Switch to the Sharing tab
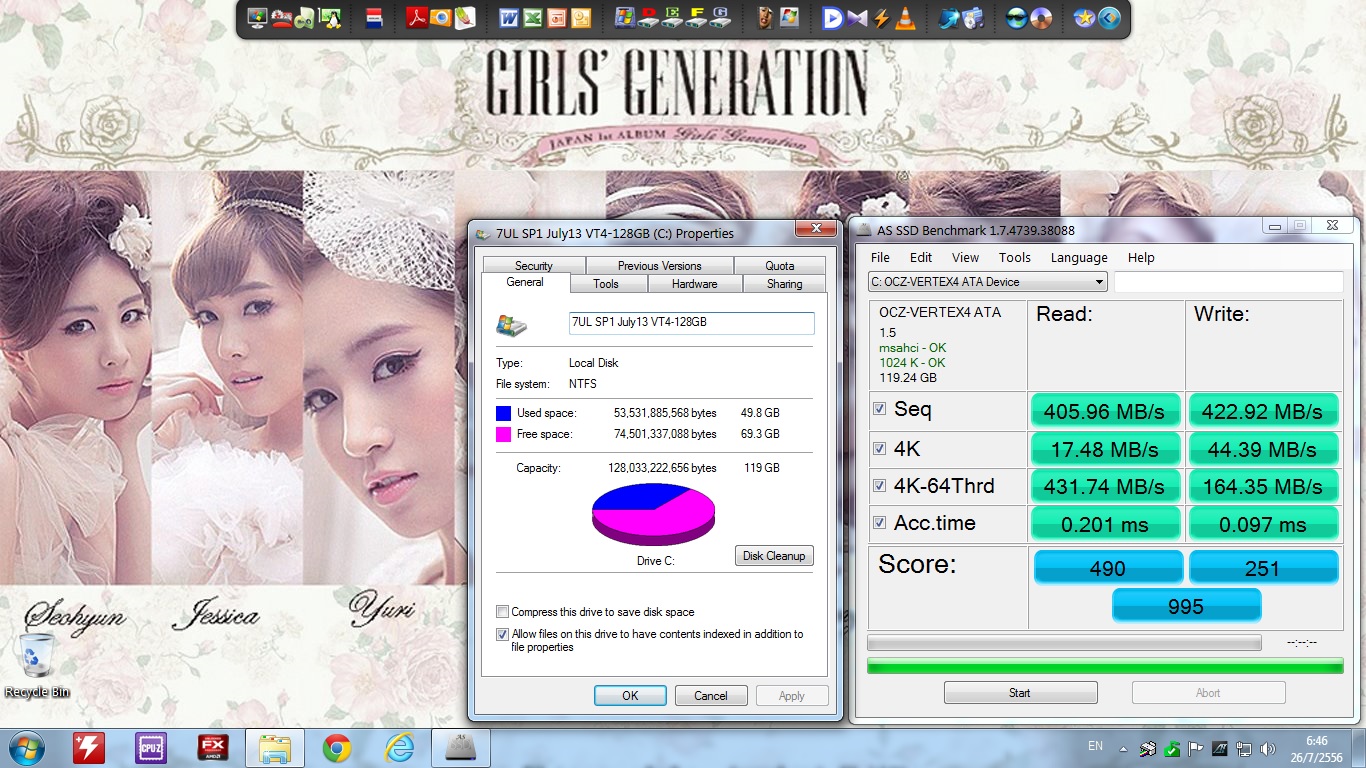Screen dimensions: 1366x768 [x=785, y=284]
